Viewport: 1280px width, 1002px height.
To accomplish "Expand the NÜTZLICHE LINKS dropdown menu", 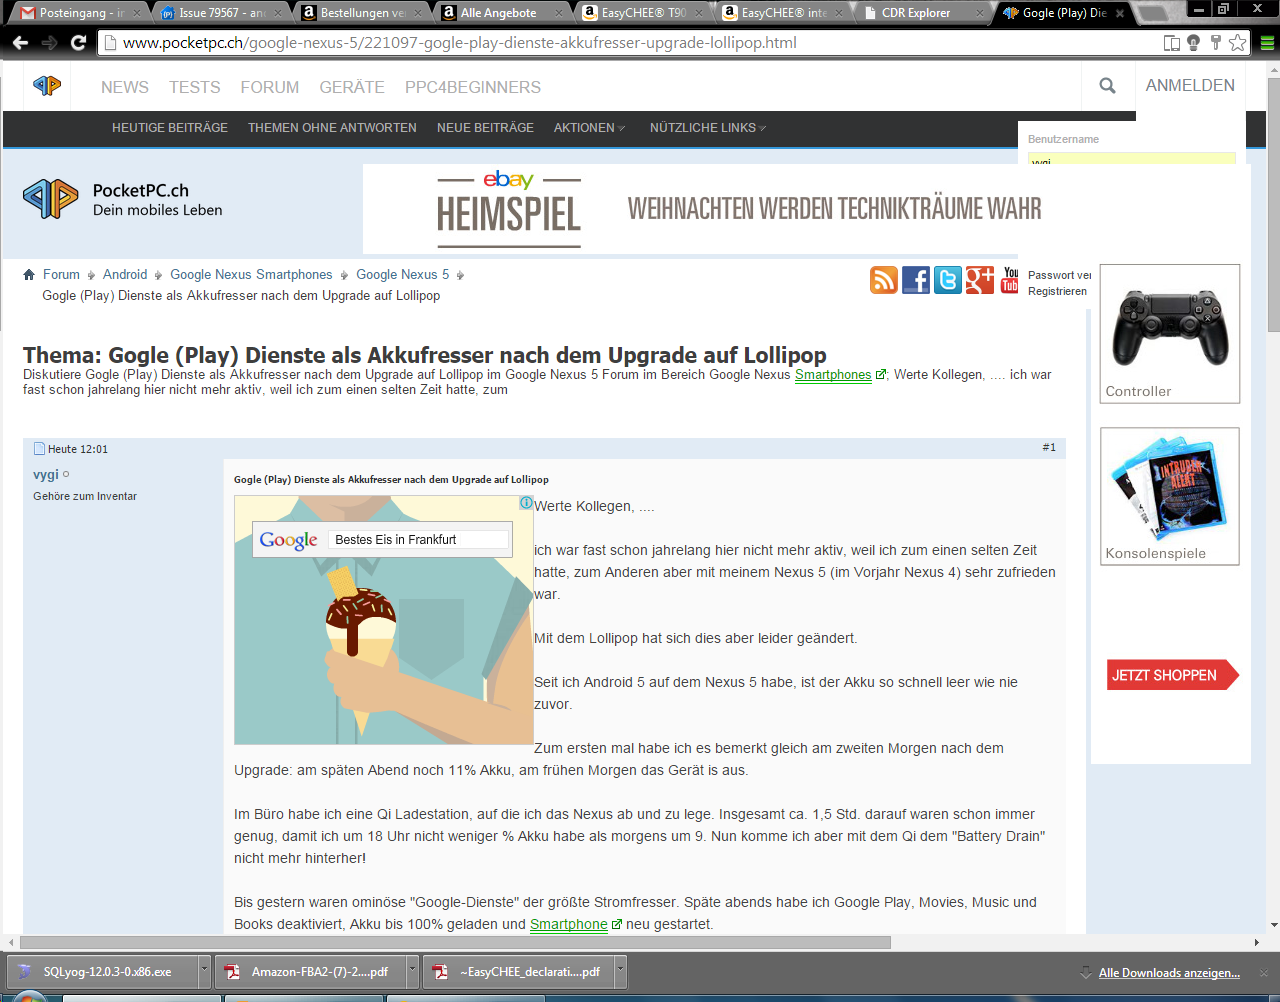I will pos(708,128).
